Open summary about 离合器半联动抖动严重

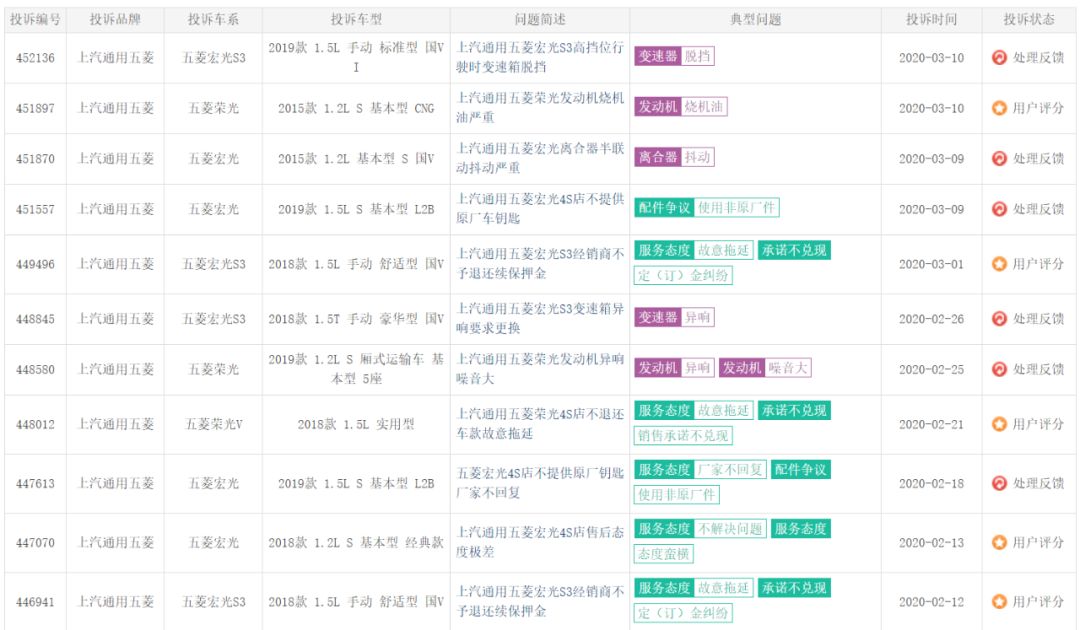pyautogui.click(x=540, y=158)
